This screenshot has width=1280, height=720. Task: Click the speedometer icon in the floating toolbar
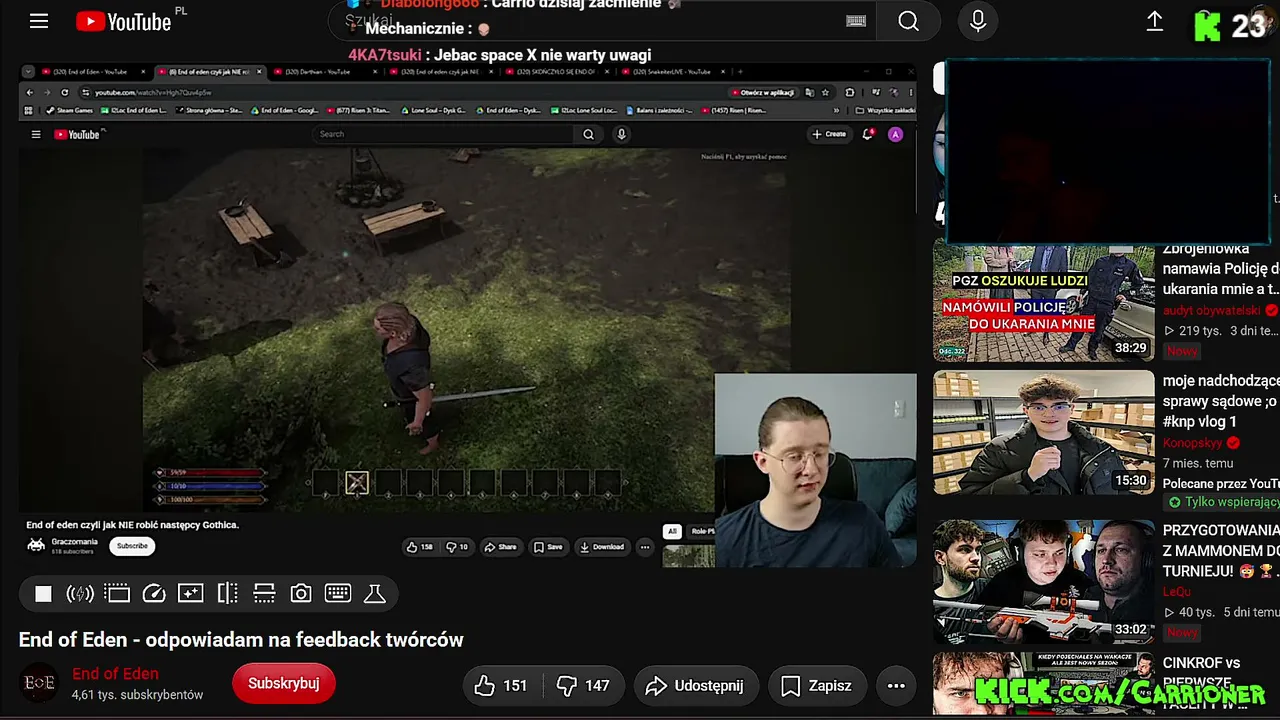(154, 594)
